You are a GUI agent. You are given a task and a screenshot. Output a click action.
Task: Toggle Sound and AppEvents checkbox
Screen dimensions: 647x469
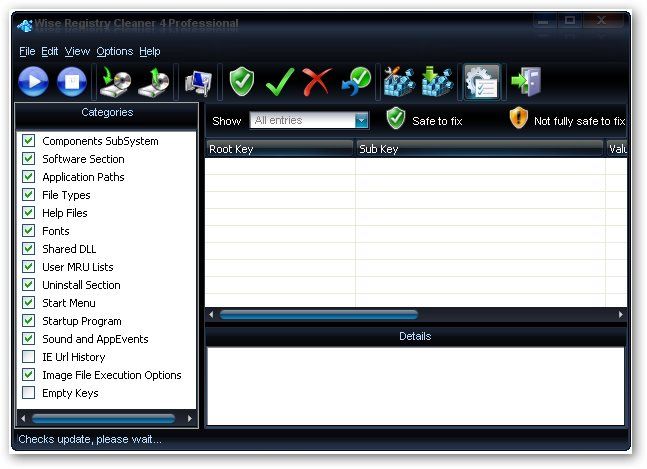point(28,338)
